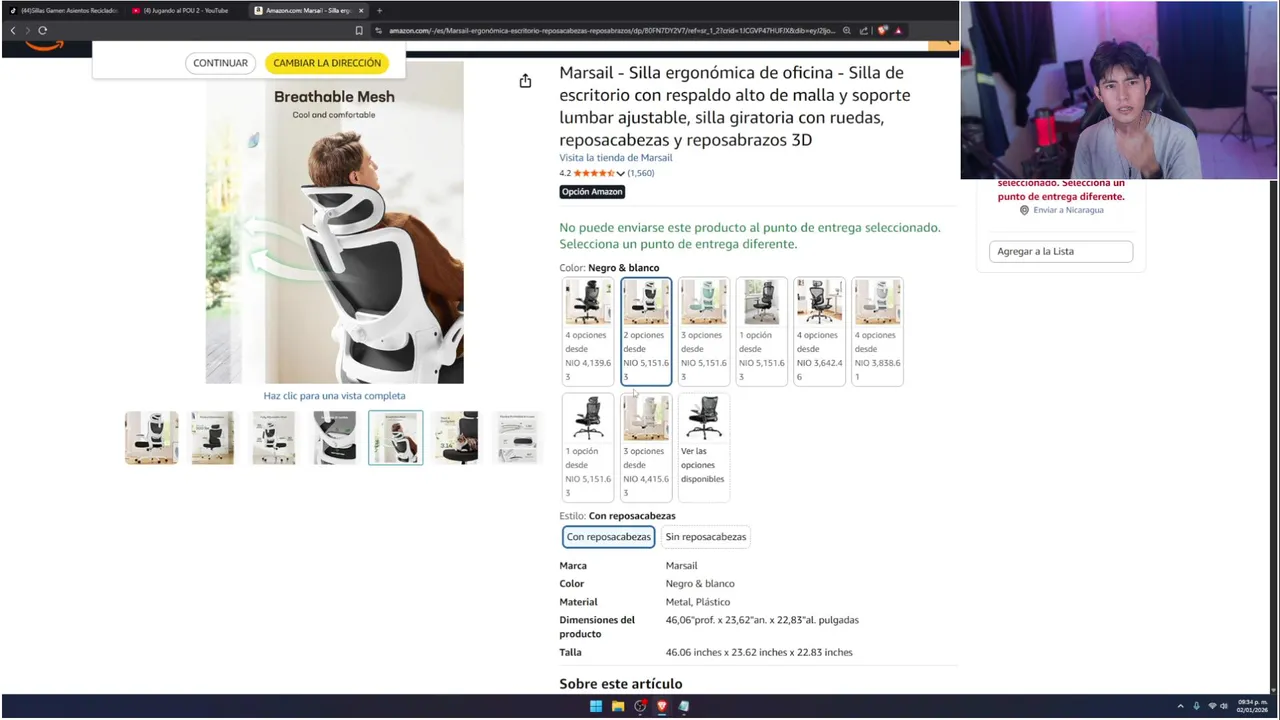This screenshot has width=1280, height=720.
Task: Select color option priced NIO 3,838.61
Action: pos(878,331)
